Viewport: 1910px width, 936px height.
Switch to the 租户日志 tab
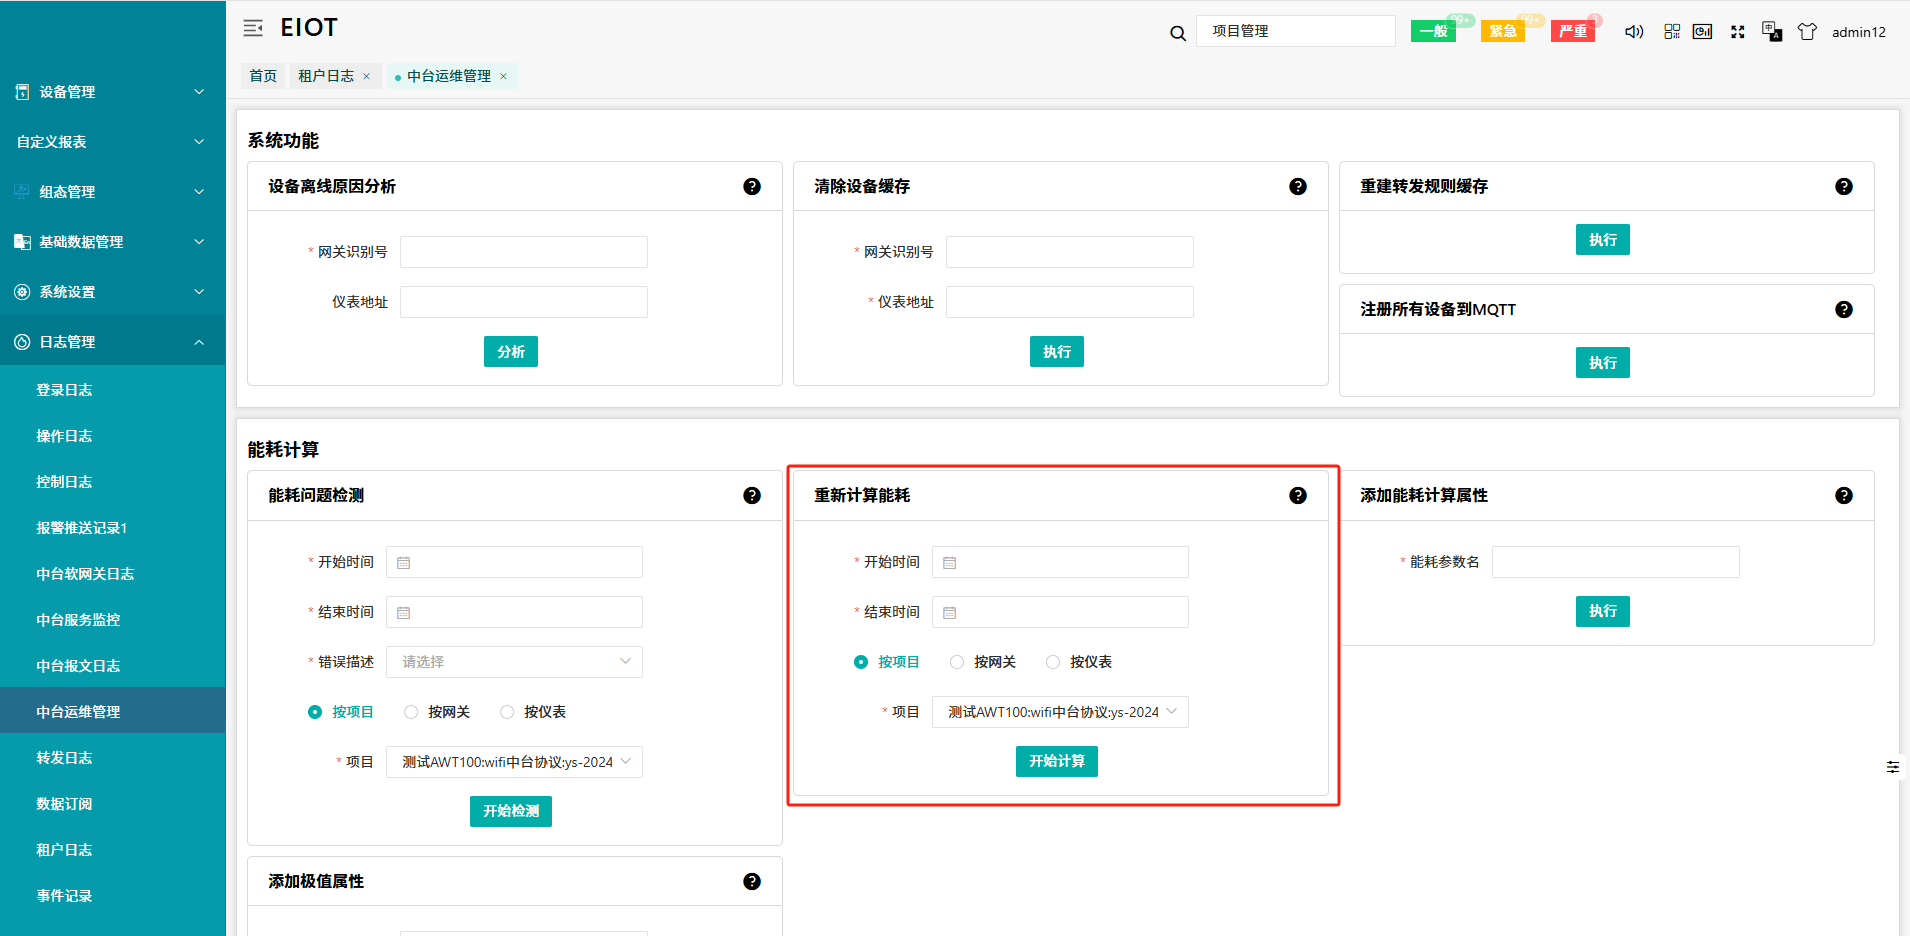click(x=326, y=76)
